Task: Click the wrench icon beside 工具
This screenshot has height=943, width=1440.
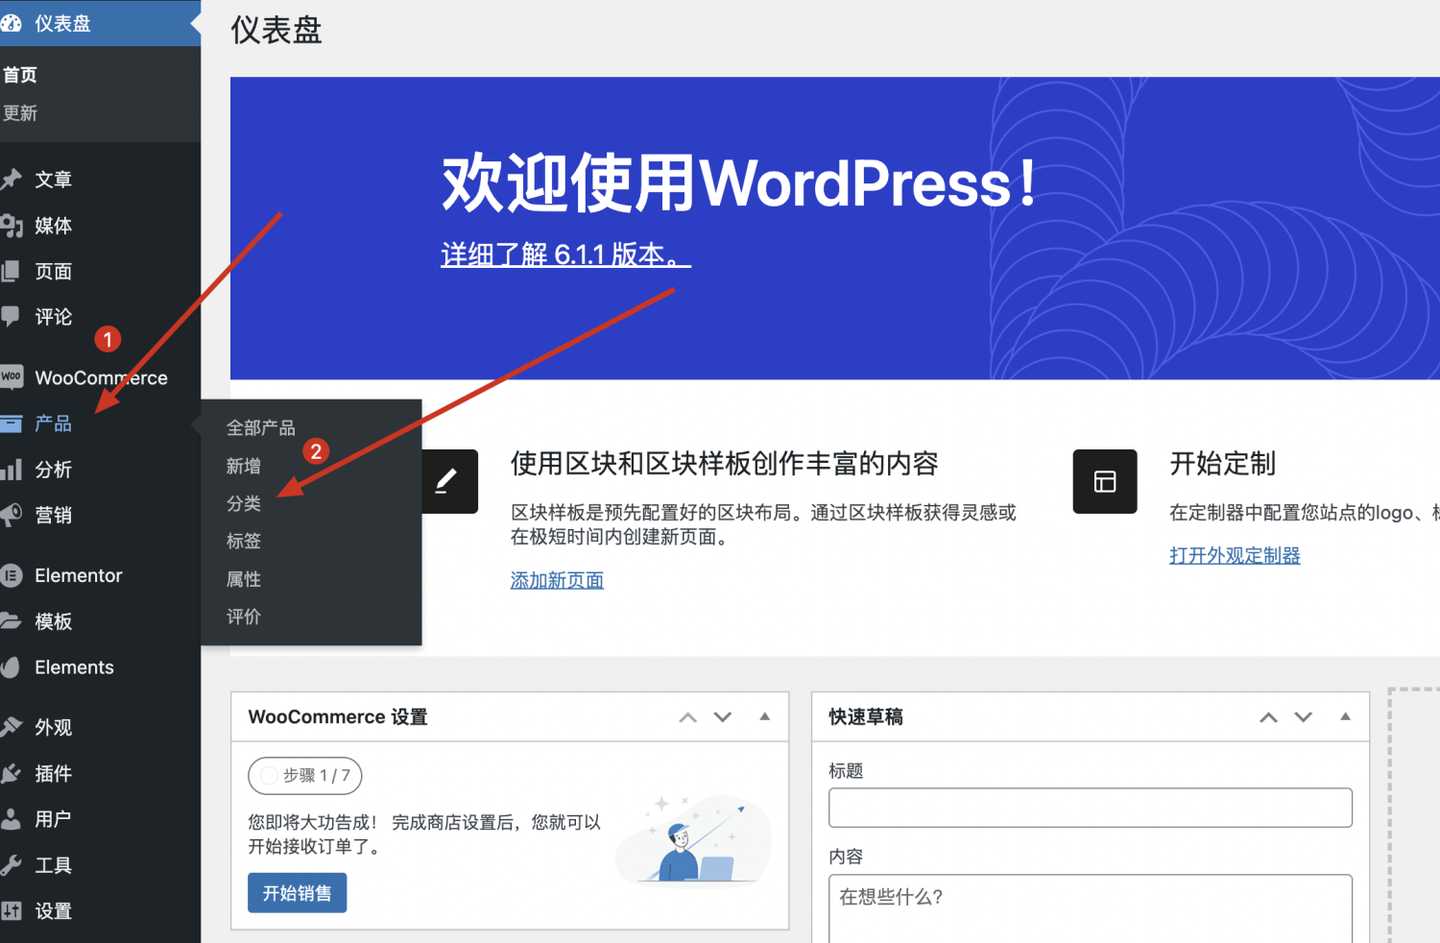Action: point(11,865)
